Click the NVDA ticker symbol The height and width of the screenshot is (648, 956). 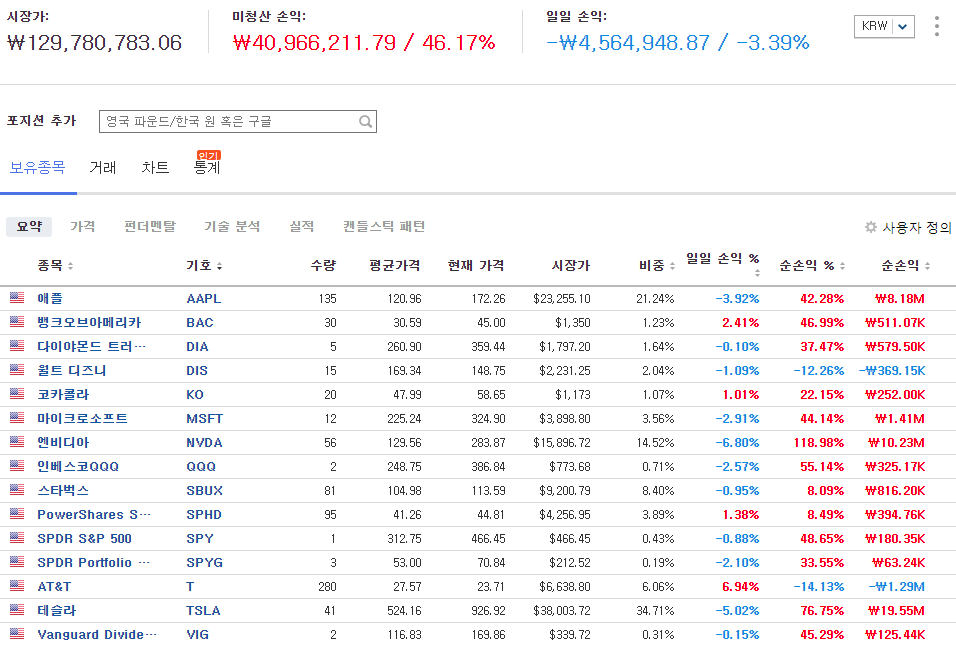(x=204, y=443)
